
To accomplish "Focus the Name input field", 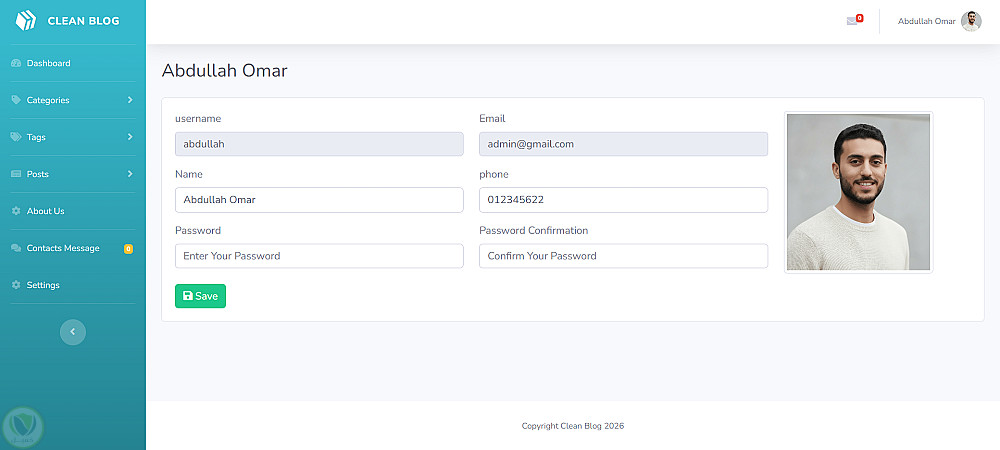I will 319,200.
